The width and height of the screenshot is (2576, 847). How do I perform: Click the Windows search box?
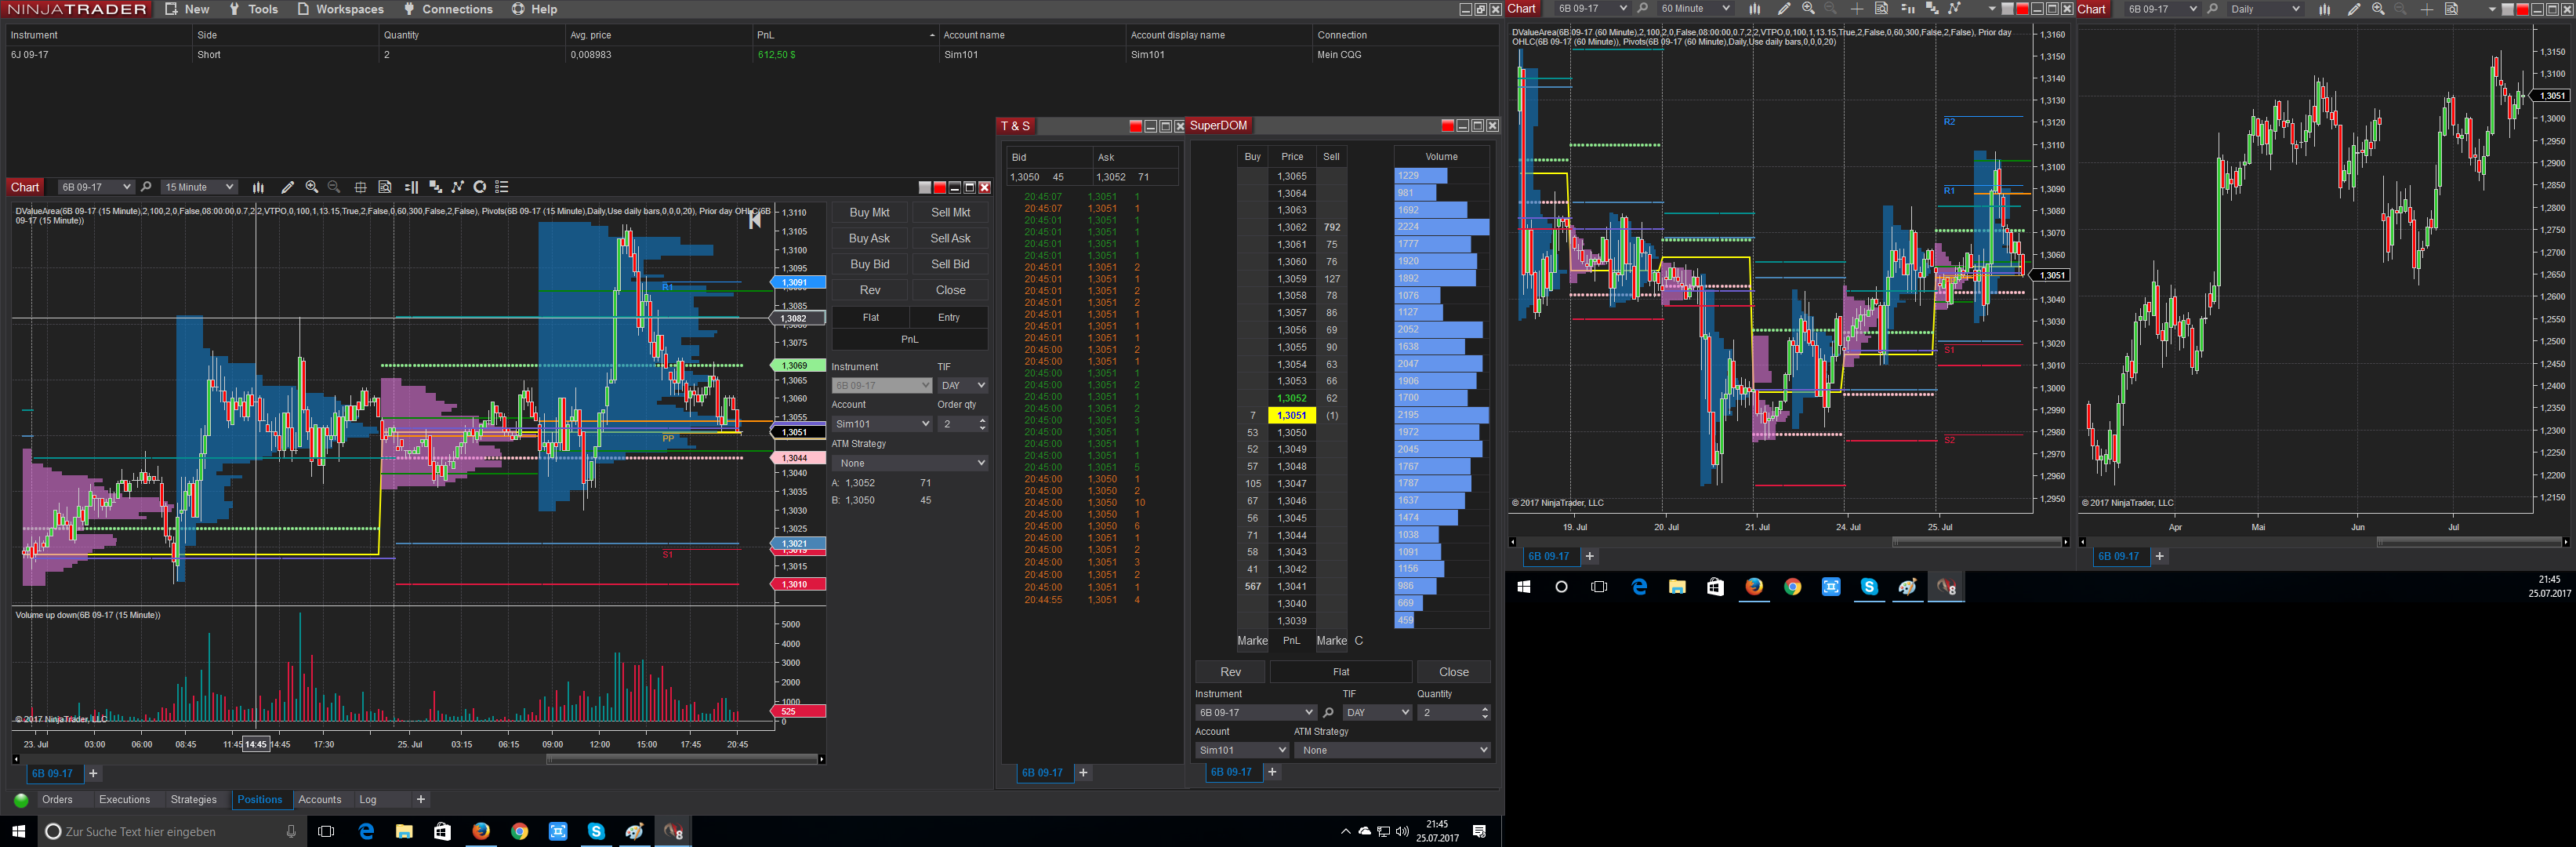pyautogui.click(x=172, y=831)
